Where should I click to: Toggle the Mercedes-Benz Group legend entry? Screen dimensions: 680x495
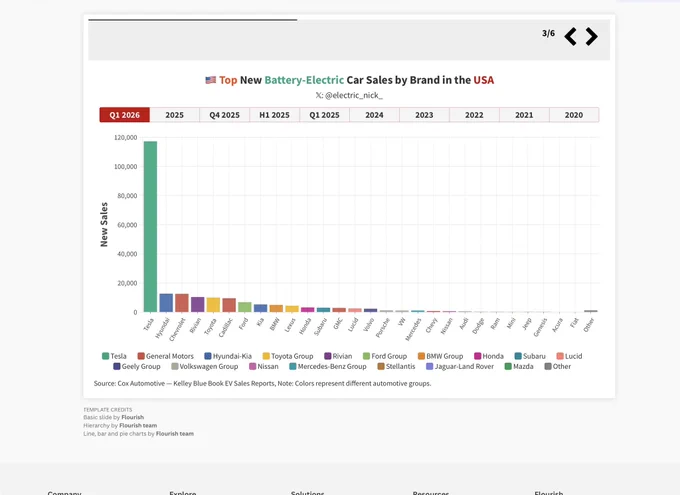point(328,367)
